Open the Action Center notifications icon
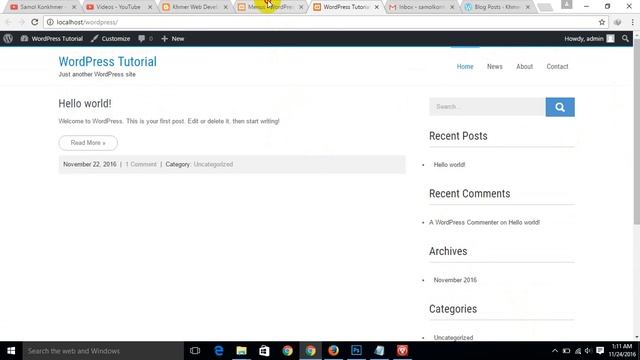640x360 pixels. (600, 351)
